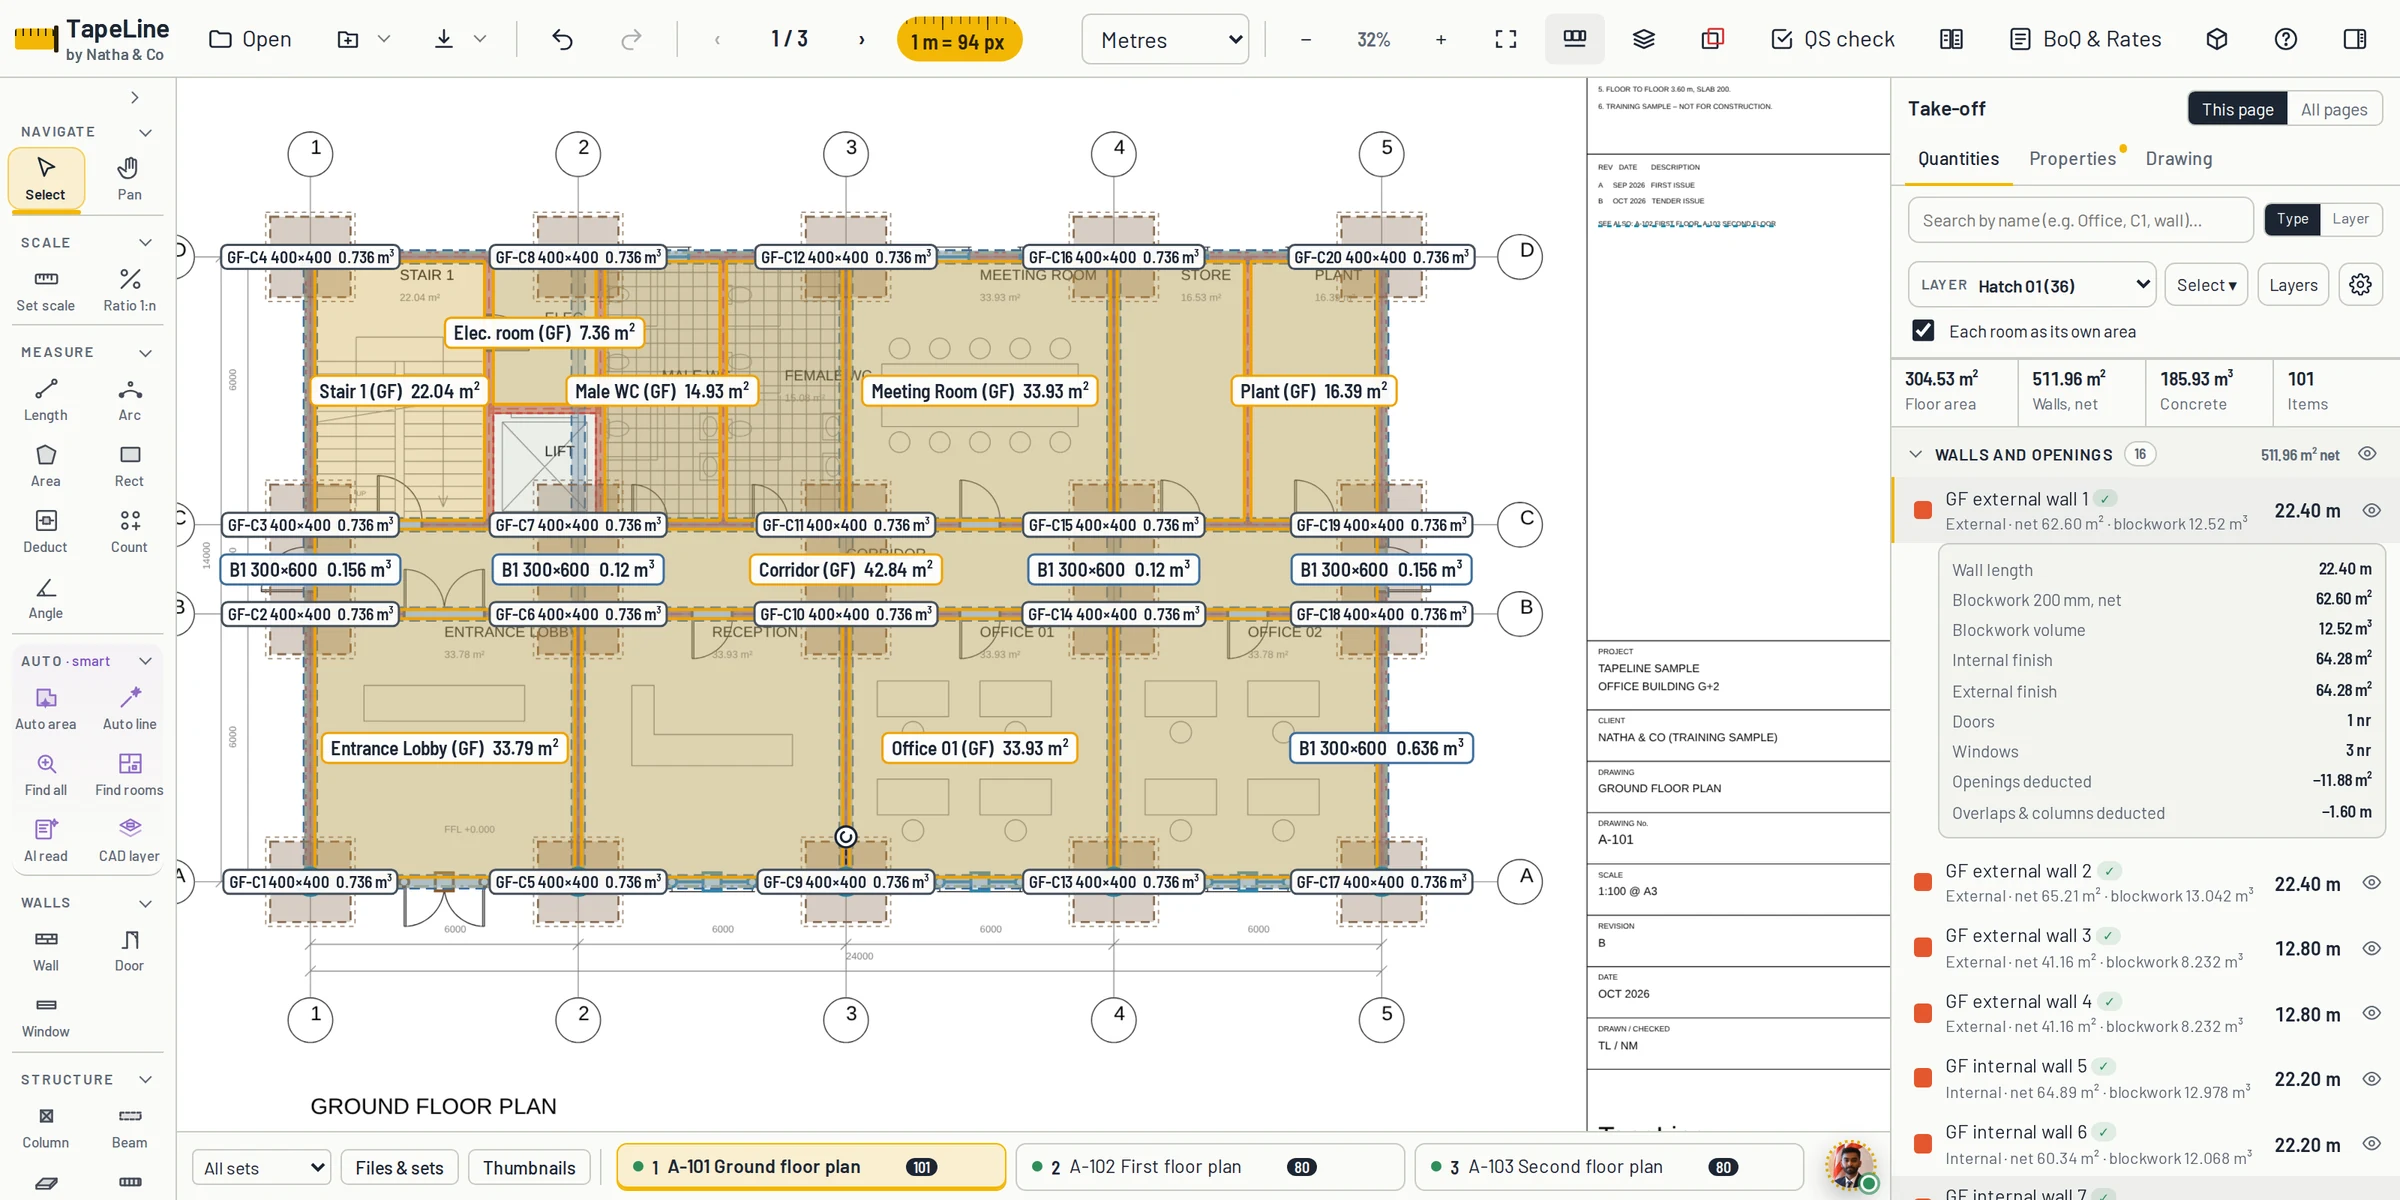The width and height of the screenshot is (2400, 1200).
Task: Click the Find rooms tool
Action: point(129,775)
